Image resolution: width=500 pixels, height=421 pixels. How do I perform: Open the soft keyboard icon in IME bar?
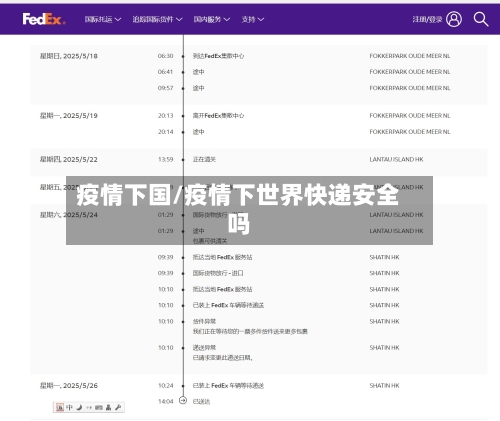coord(99,407)
